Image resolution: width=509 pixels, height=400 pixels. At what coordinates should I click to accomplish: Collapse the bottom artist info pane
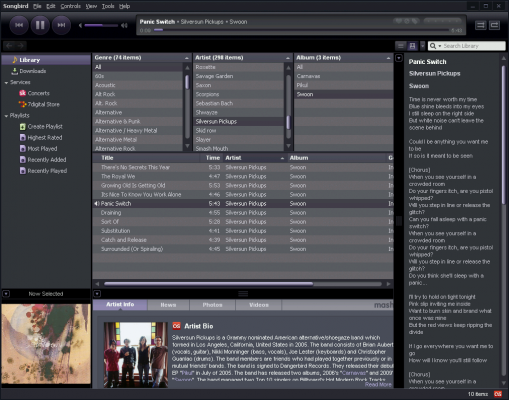coord(97,294)
